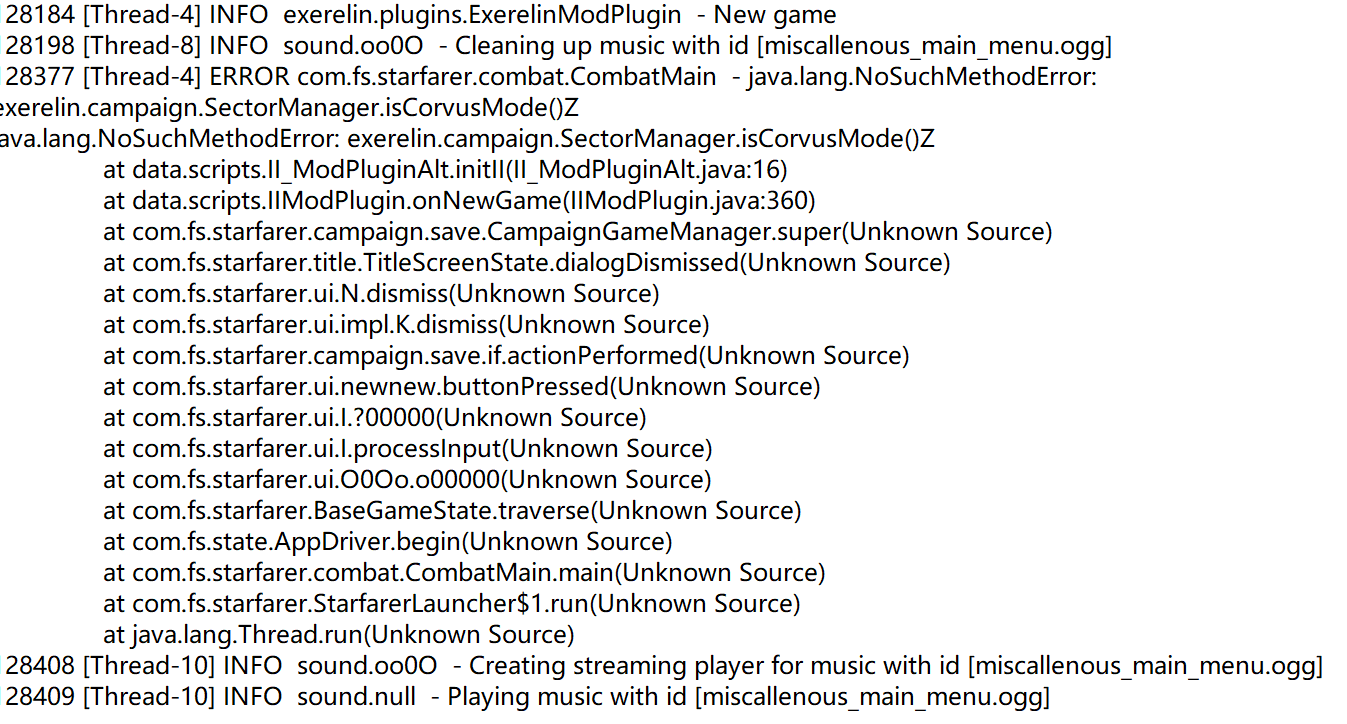Click the TitleScreenState.dialogDismissed line
Screen dimensions: 1347x724
[x=526, y=263]
